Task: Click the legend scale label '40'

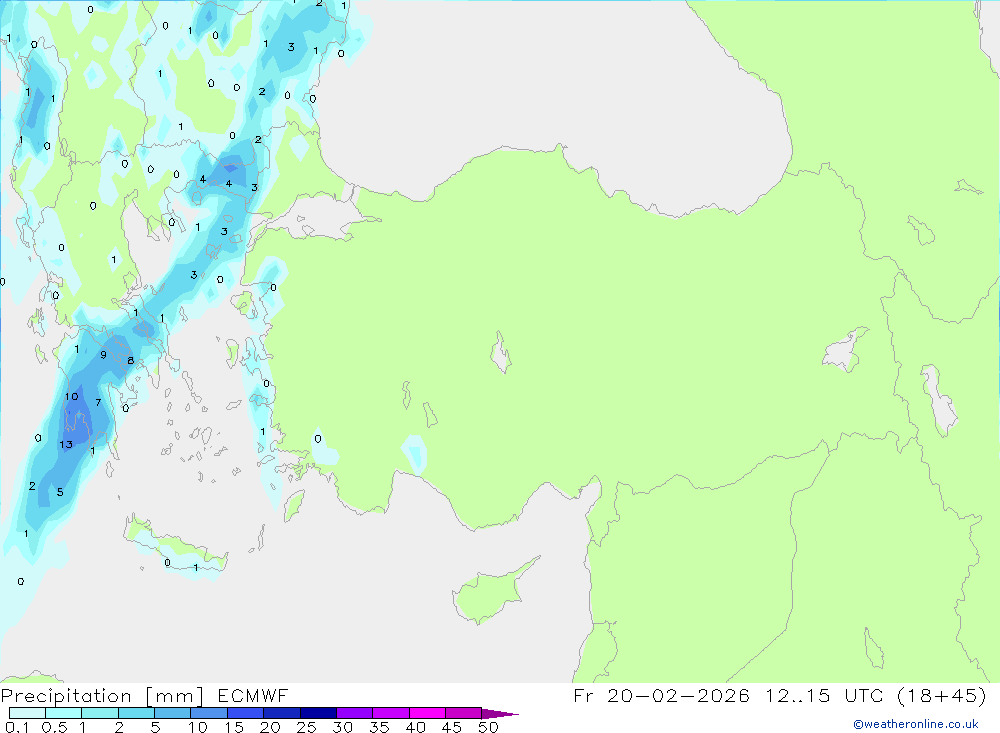Action: (415, 727)
